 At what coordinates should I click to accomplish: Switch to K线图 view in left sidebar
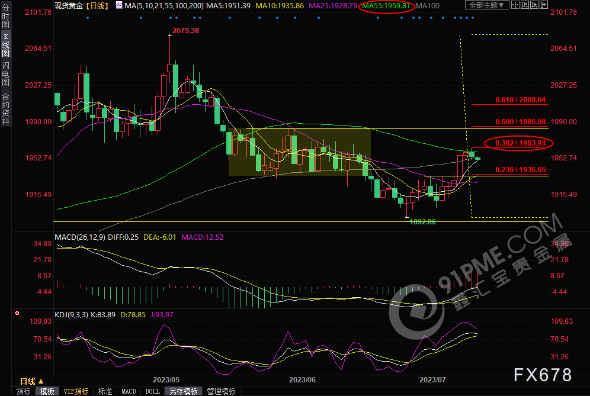(5, 44)
